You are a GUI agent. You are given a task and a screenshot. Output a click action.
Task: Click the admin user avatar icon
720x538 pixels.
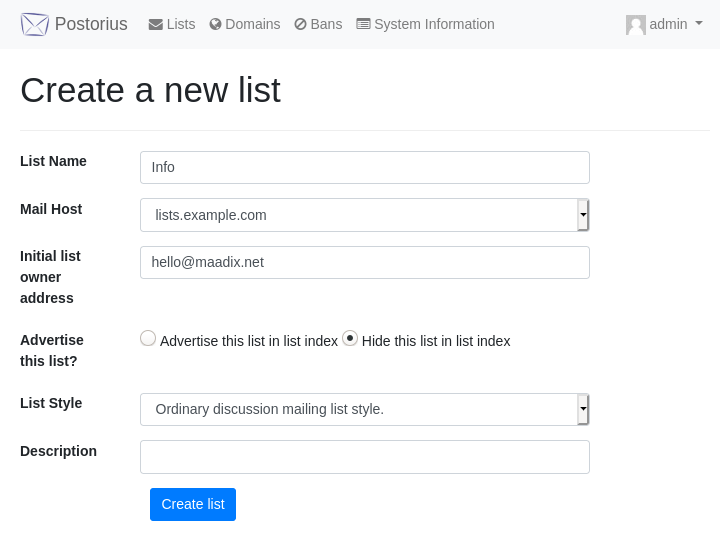click(636, 25)
